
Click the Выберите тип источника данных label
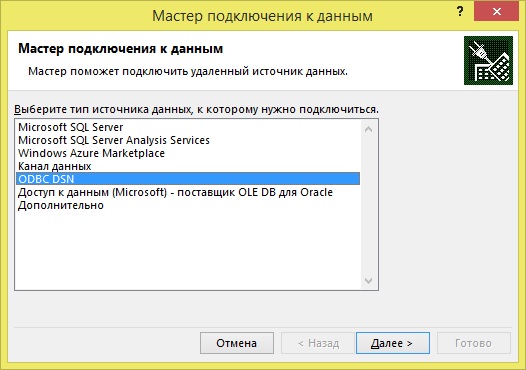click(x=196, y=109)
